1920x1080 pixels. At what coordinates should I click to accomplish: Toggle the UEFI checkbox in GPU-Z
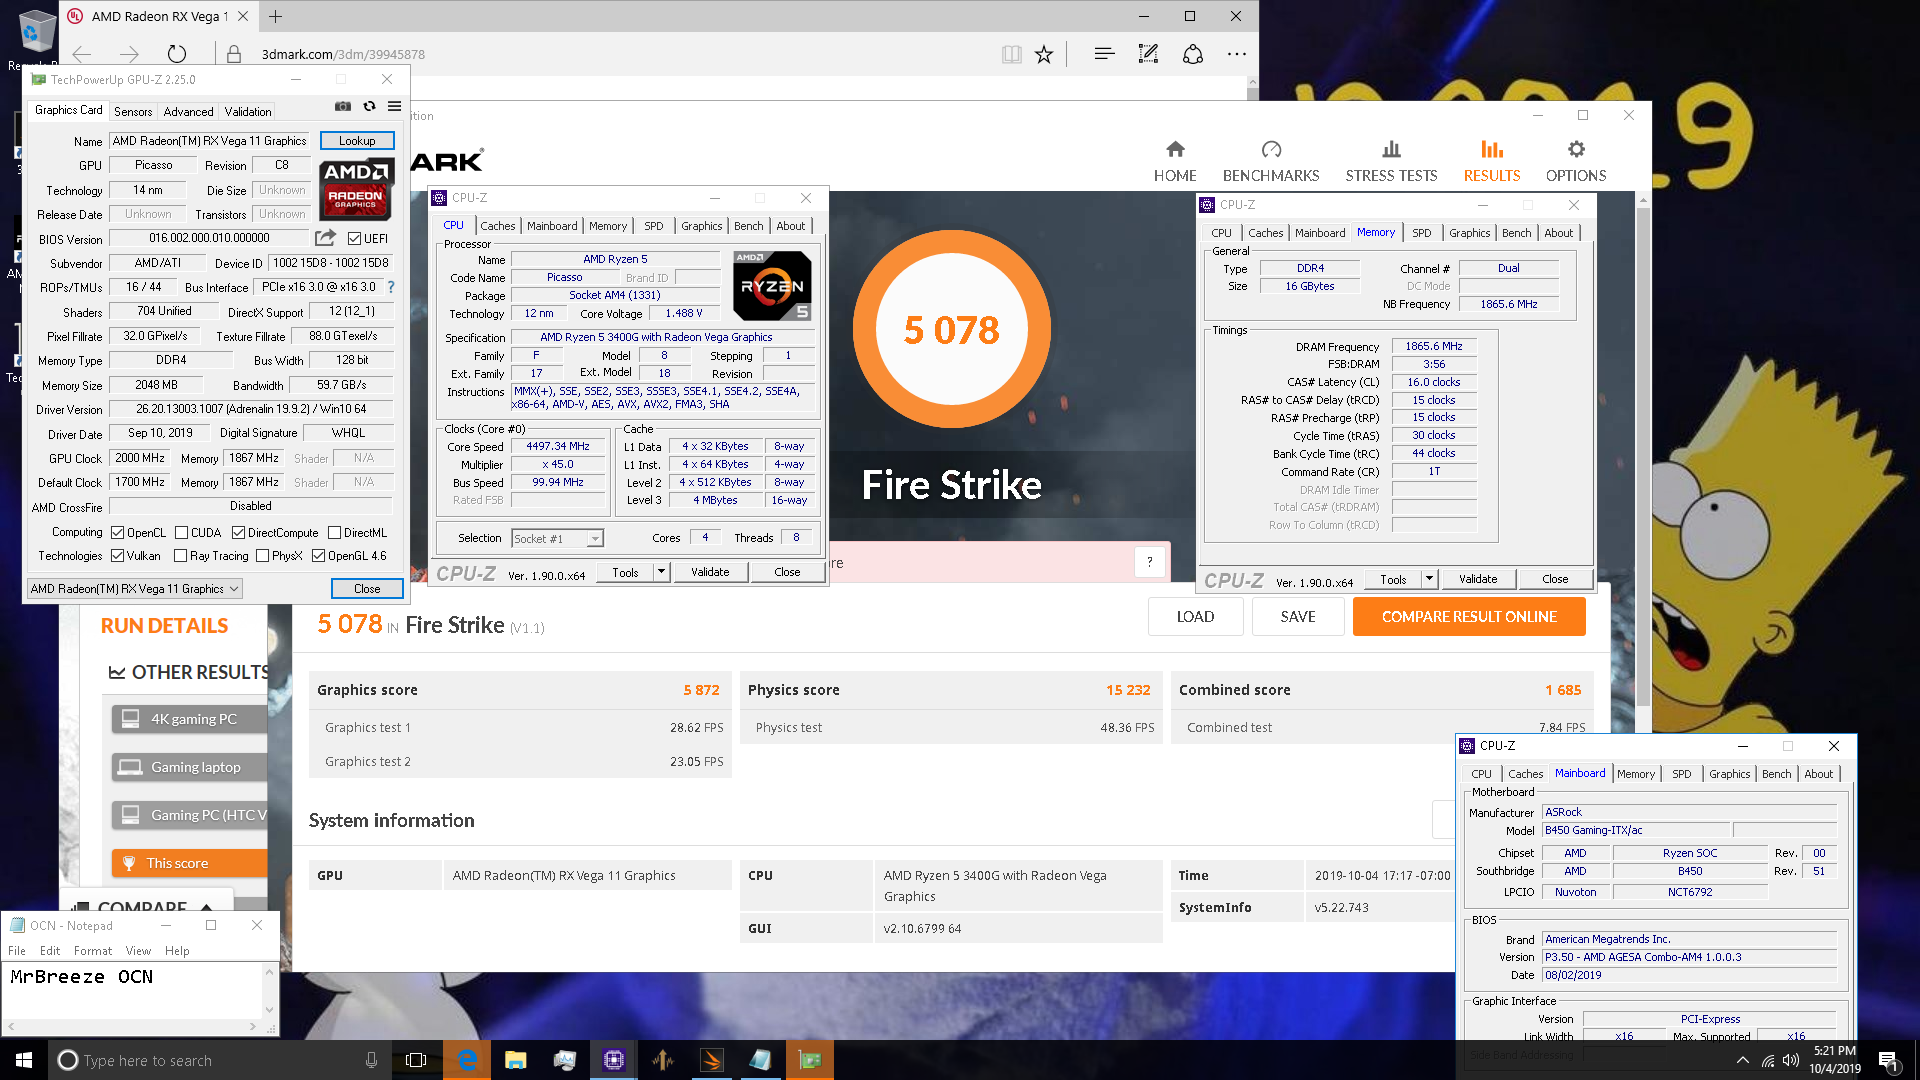point(354,238)
